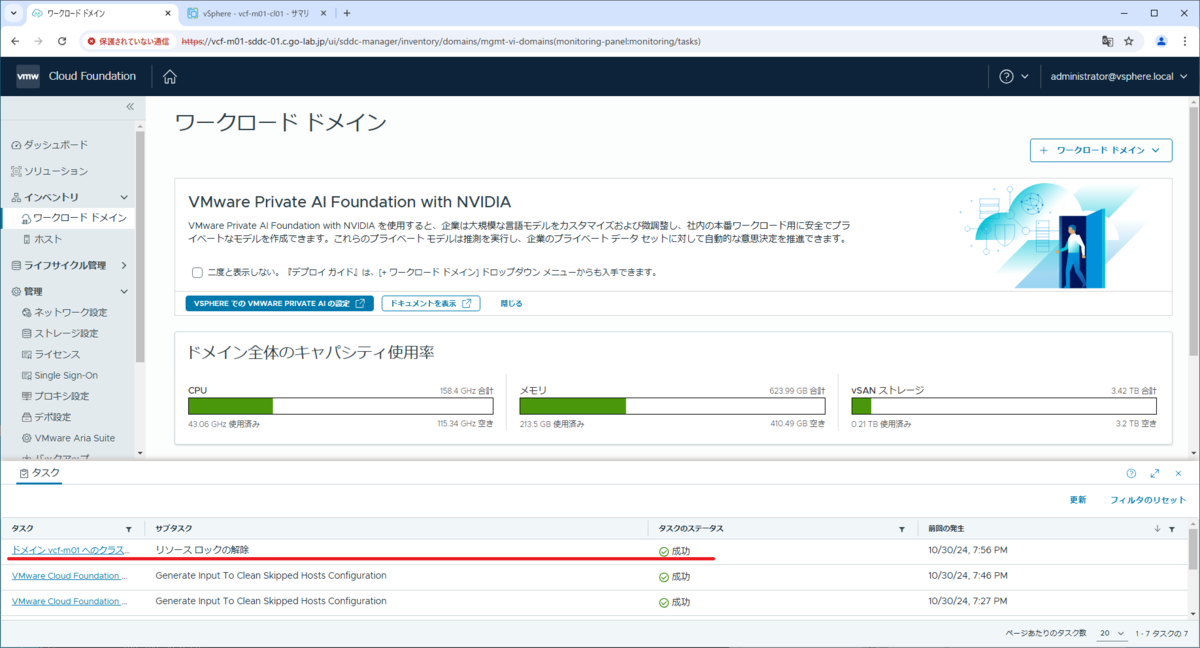
Task: Open the Cloud Foundation home icon
Action: (x=170, y=77)
